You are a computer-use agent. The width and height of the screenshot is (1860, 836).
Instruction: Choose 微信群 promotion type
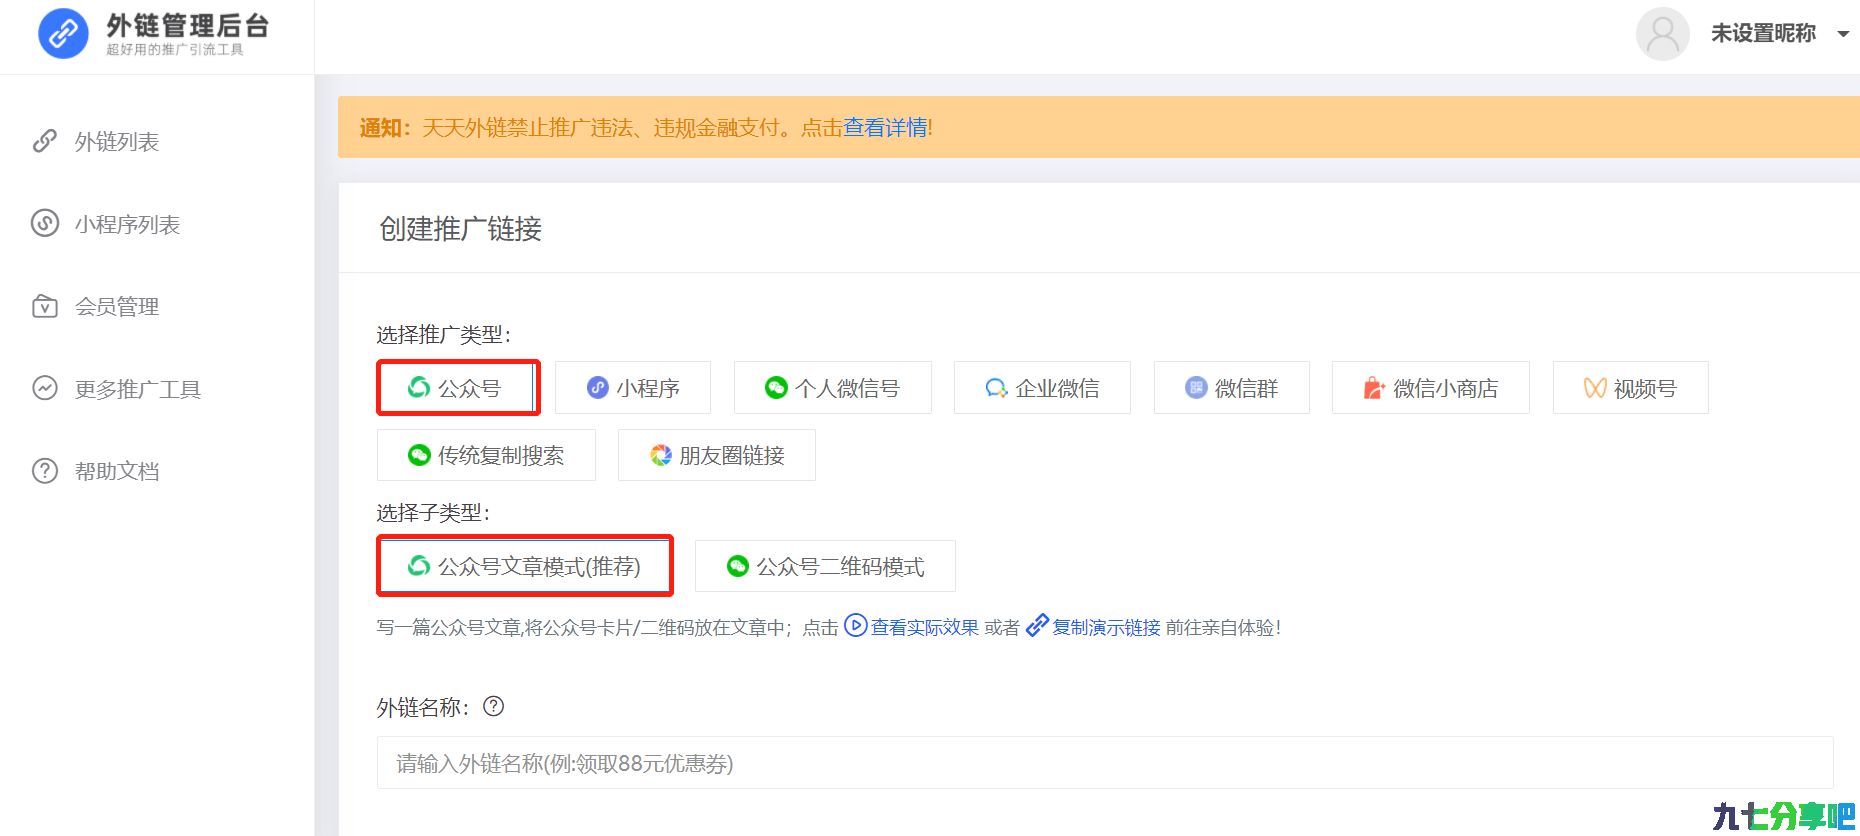[1232, 387]
